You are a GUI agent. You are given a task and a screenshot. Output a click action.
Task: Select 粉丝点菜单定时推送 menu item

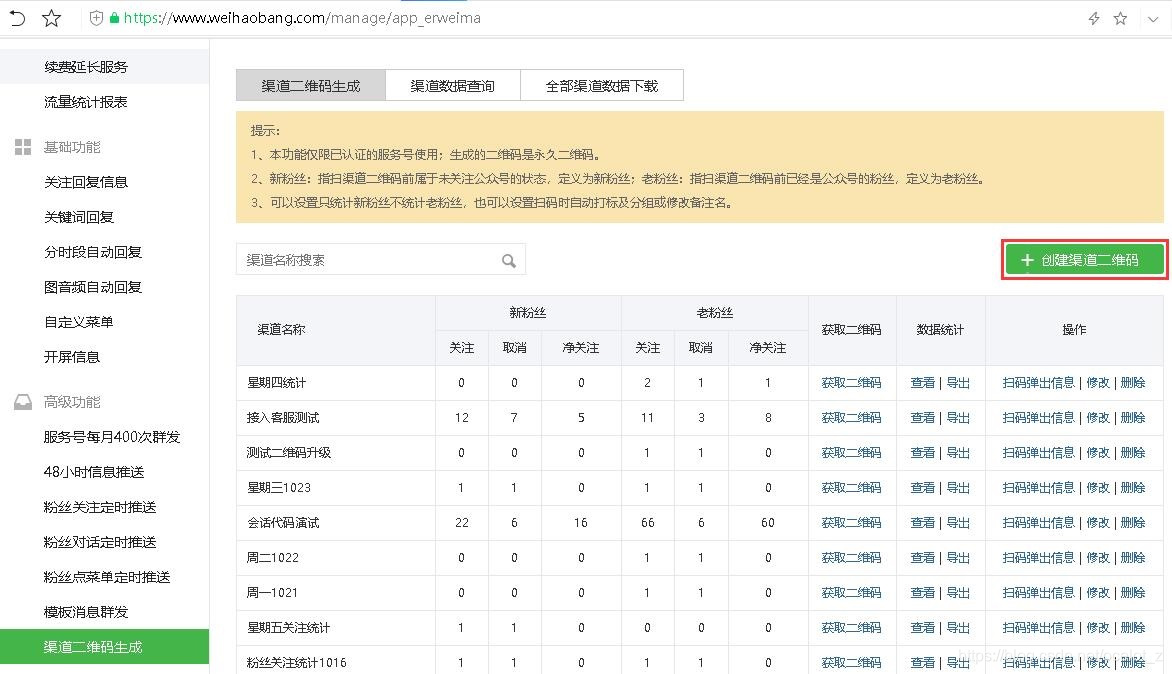(x=107, y=578)
